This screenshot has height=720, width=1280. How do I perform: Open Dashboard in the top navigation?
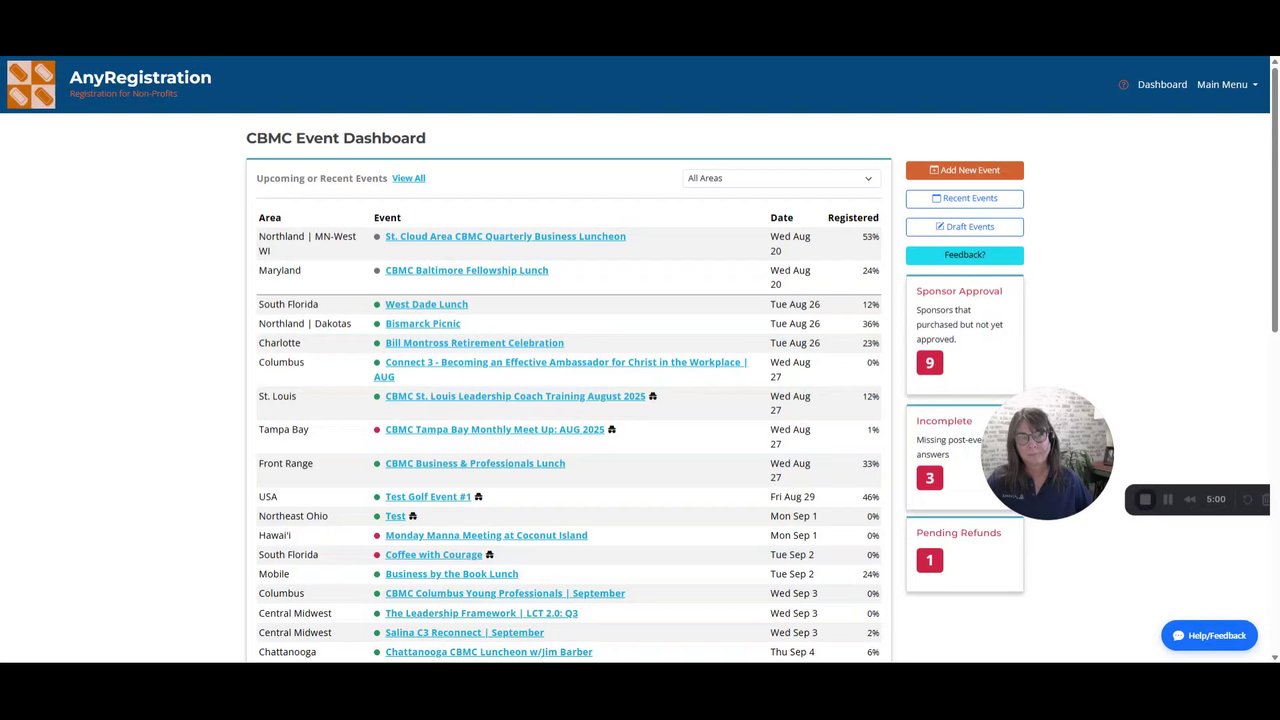(1162, 85)
